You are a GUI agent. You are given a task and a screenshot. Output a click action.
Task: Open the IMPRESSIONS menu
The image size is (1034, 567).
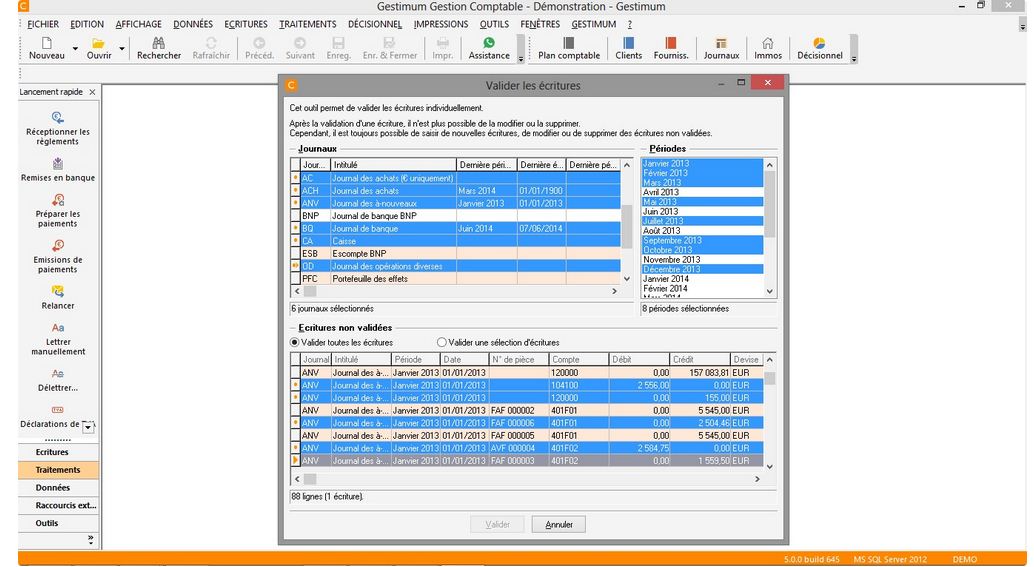(441, 24)
